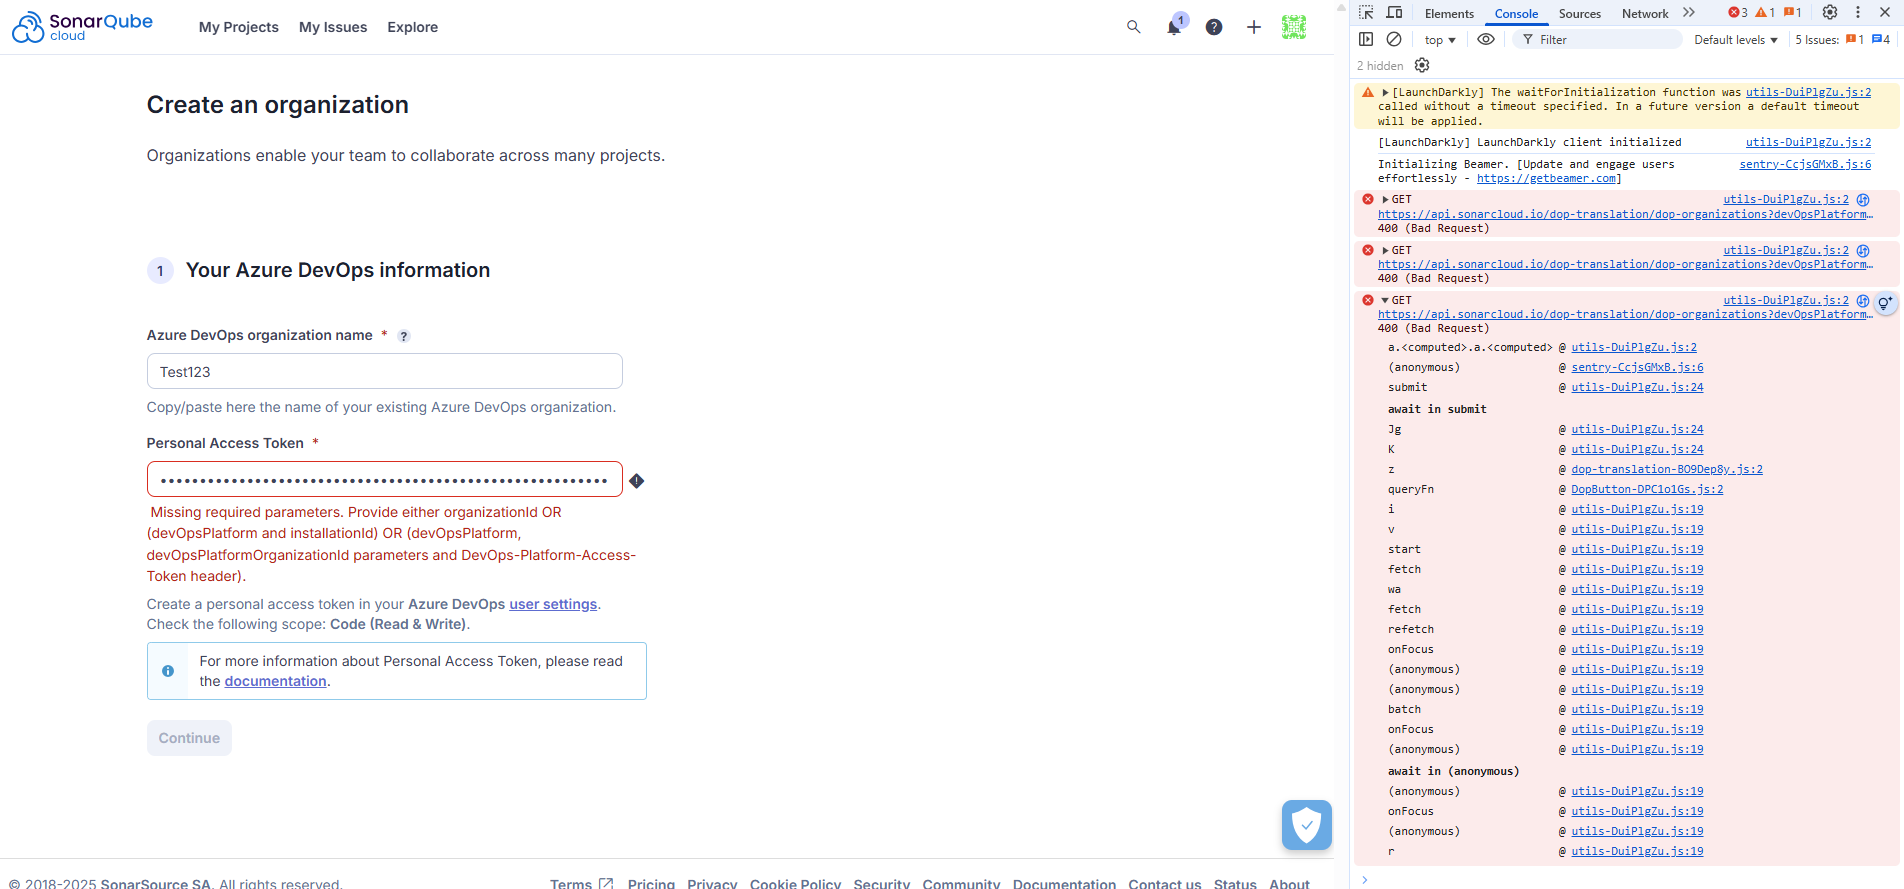Click the yellow warnings count badge
The height and width of the screenshot is (889, 1904).
tap(1765, 13)
